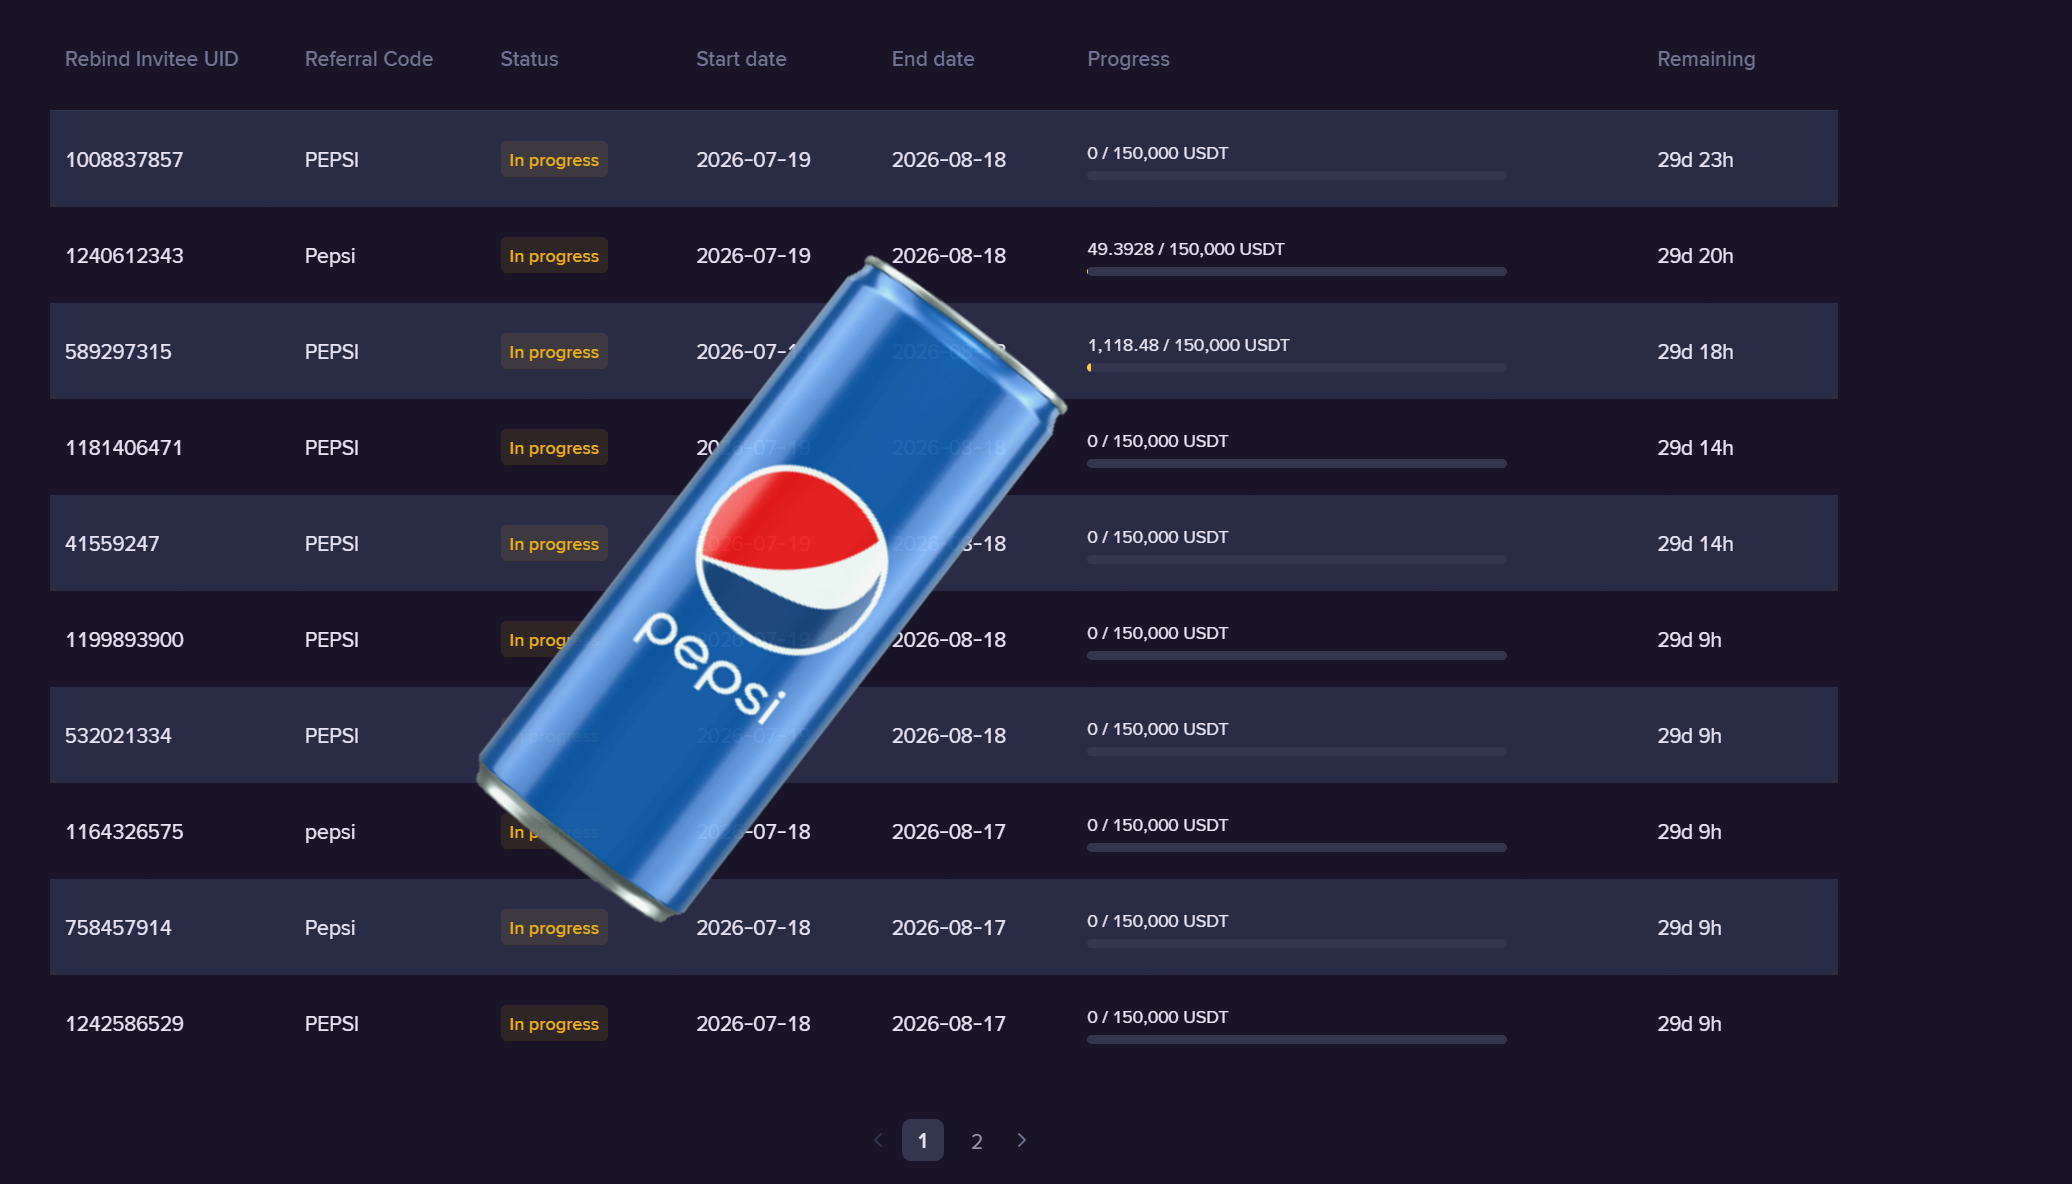
Task: Click the Progress column header
Action: [x=1128, y=59]
